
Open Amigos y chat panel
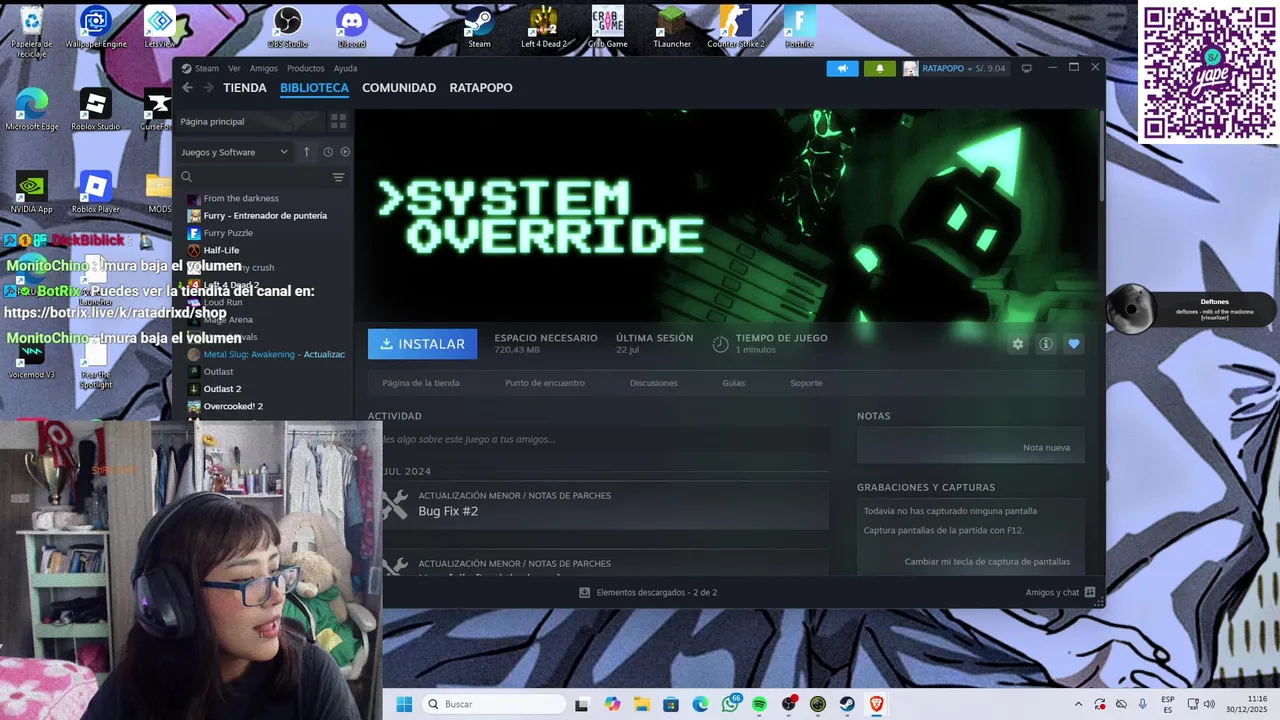(x=1060, y=592)
